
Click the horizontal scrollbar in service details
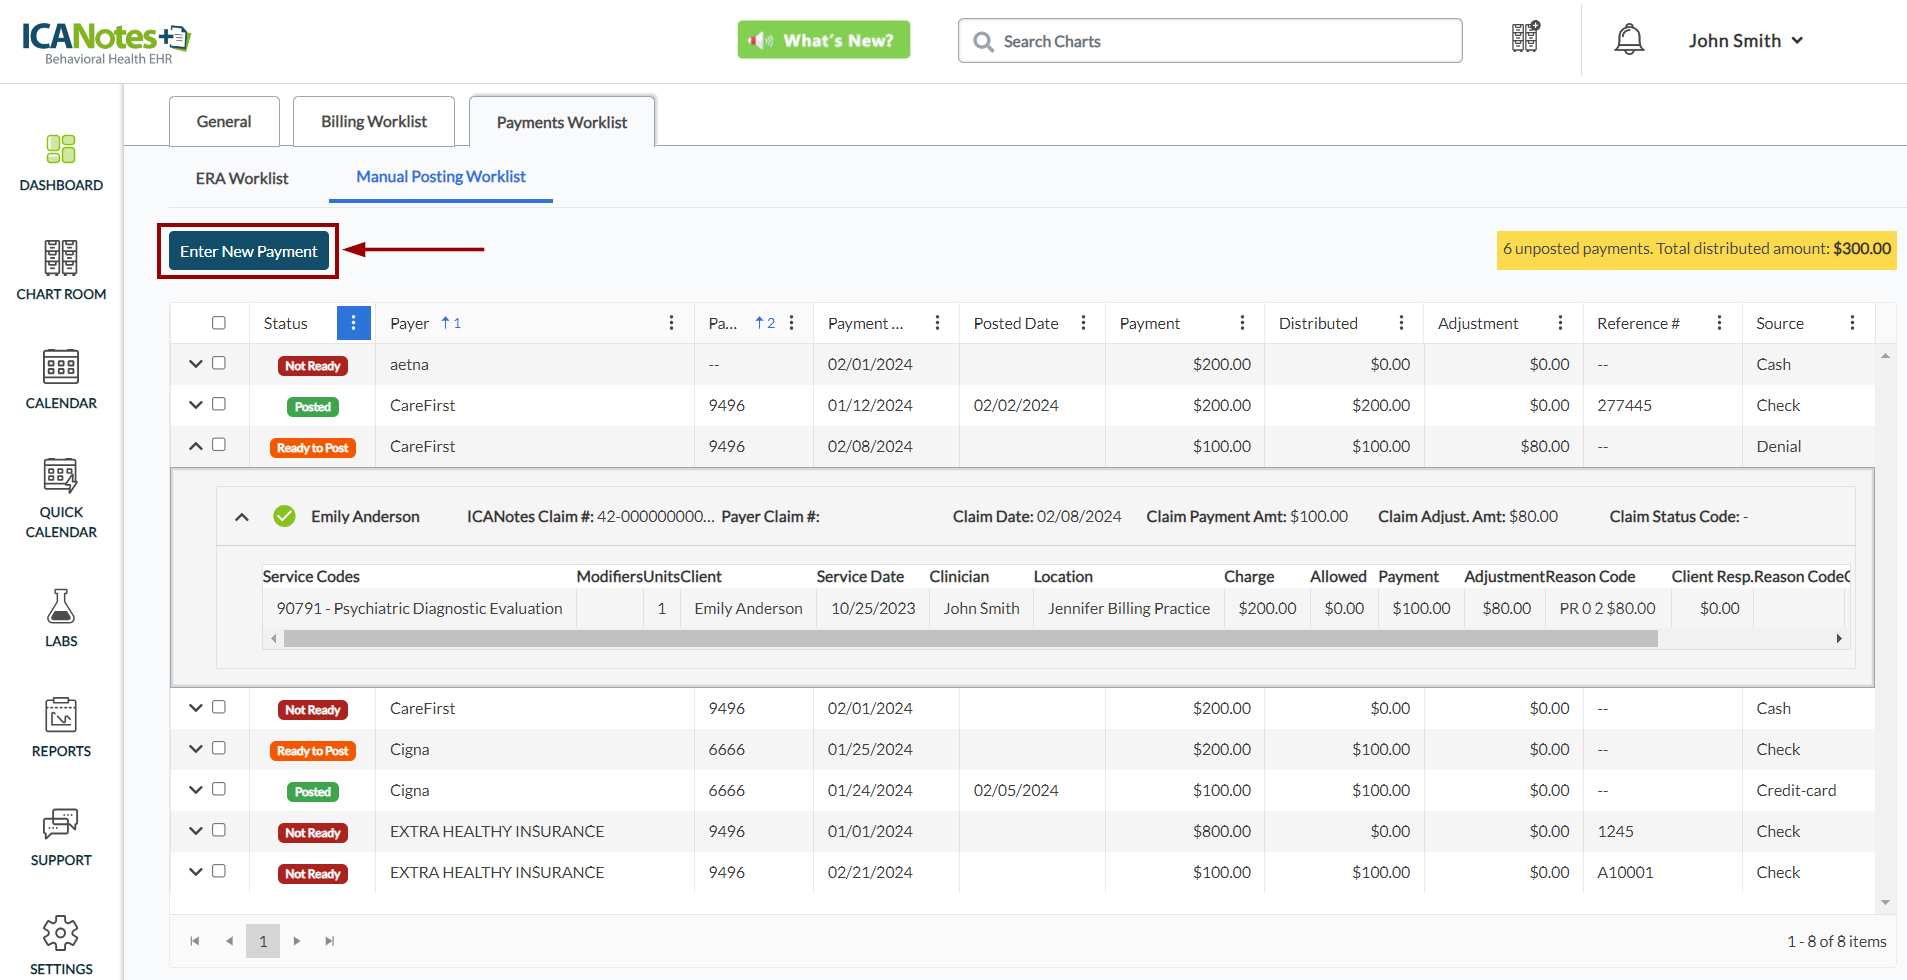970,639
